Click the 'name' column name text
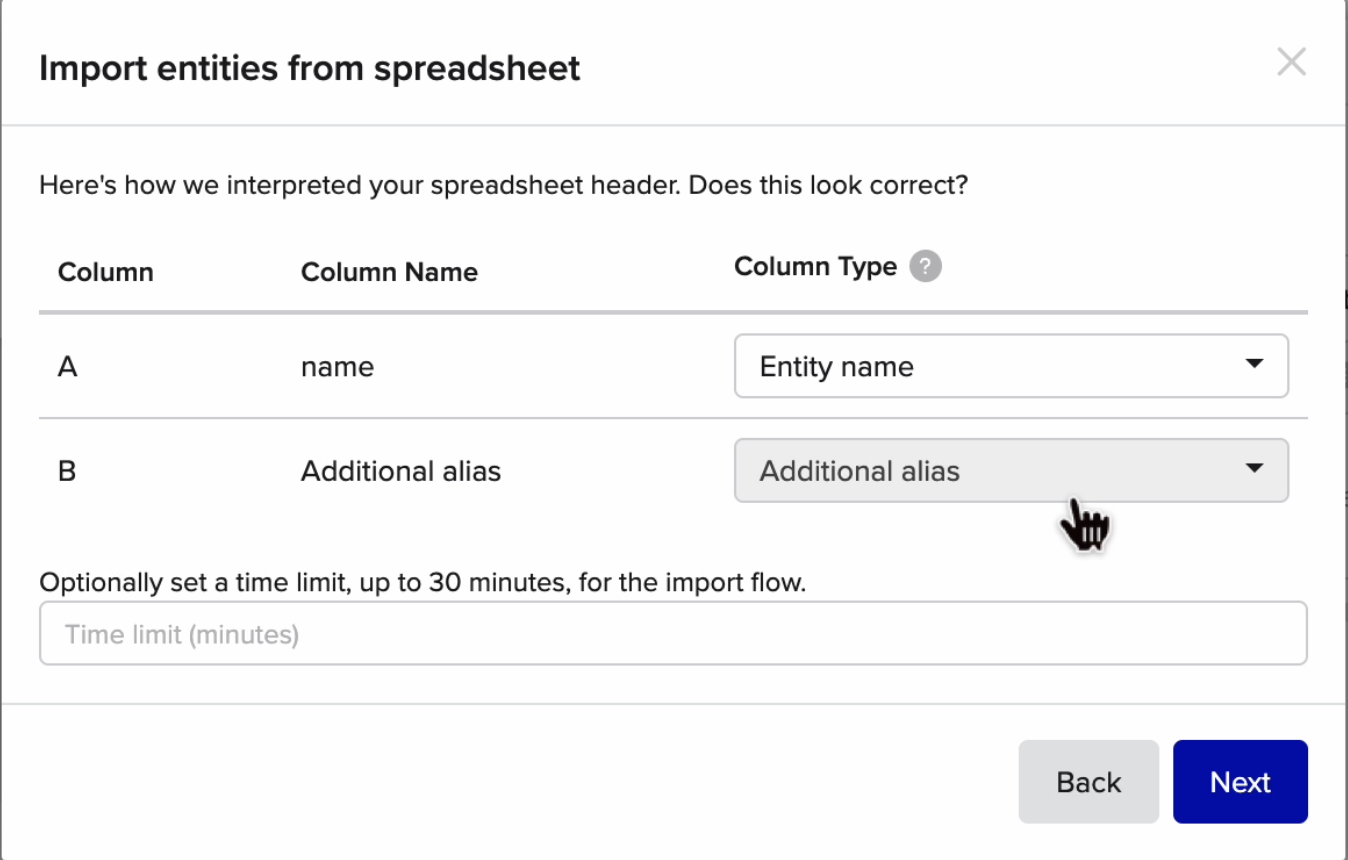1348x860 pixels. [x=337, y=367]
